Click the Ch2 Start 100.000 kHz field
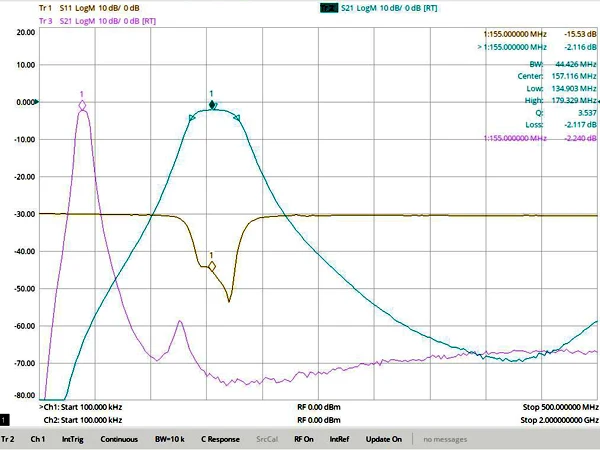The width and height of the screenshot is (600, 450). coord(83,420)
